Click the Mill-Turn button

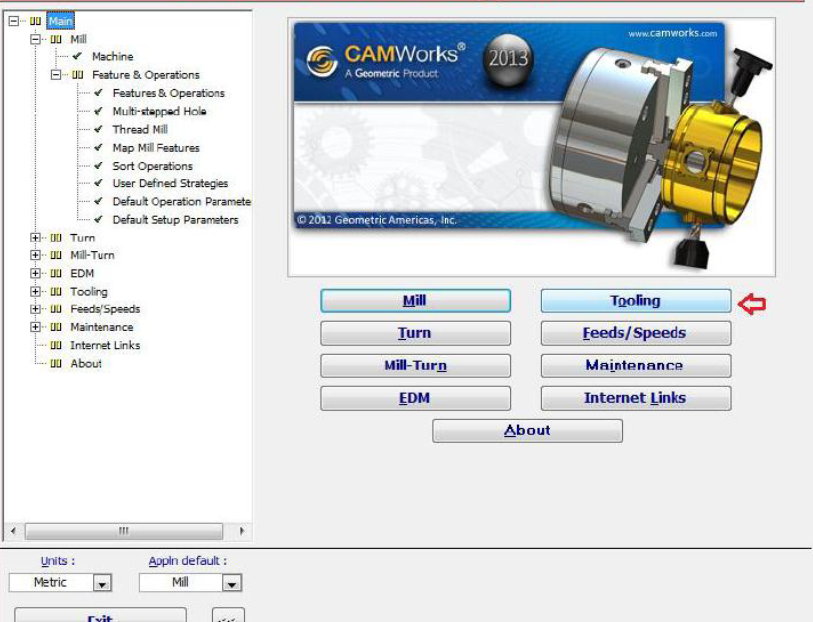pyautogui.click(x=415, y=365)
